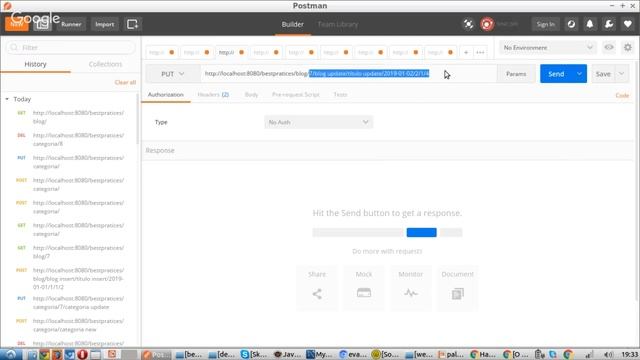Open the Send dropdown arrow
This screenshot has height=360, width=640.
pos(579,74)
